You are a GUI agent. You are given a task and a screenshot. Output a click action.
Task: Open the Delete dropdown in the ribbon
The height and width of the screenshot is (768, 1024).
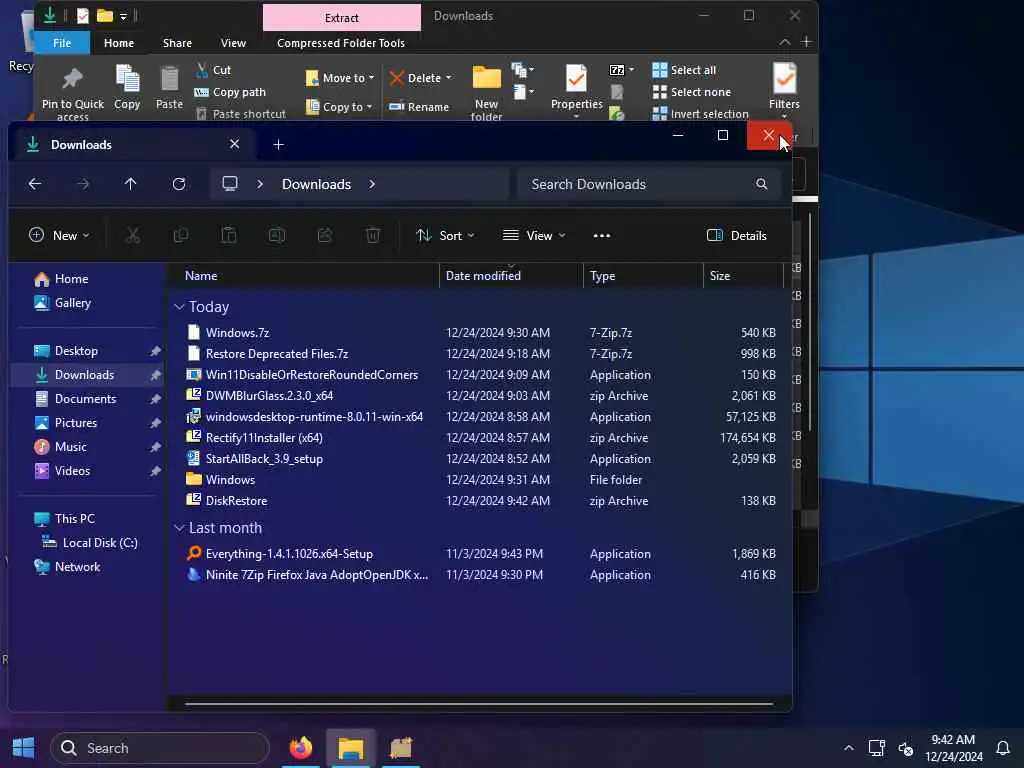click(421, 78)
